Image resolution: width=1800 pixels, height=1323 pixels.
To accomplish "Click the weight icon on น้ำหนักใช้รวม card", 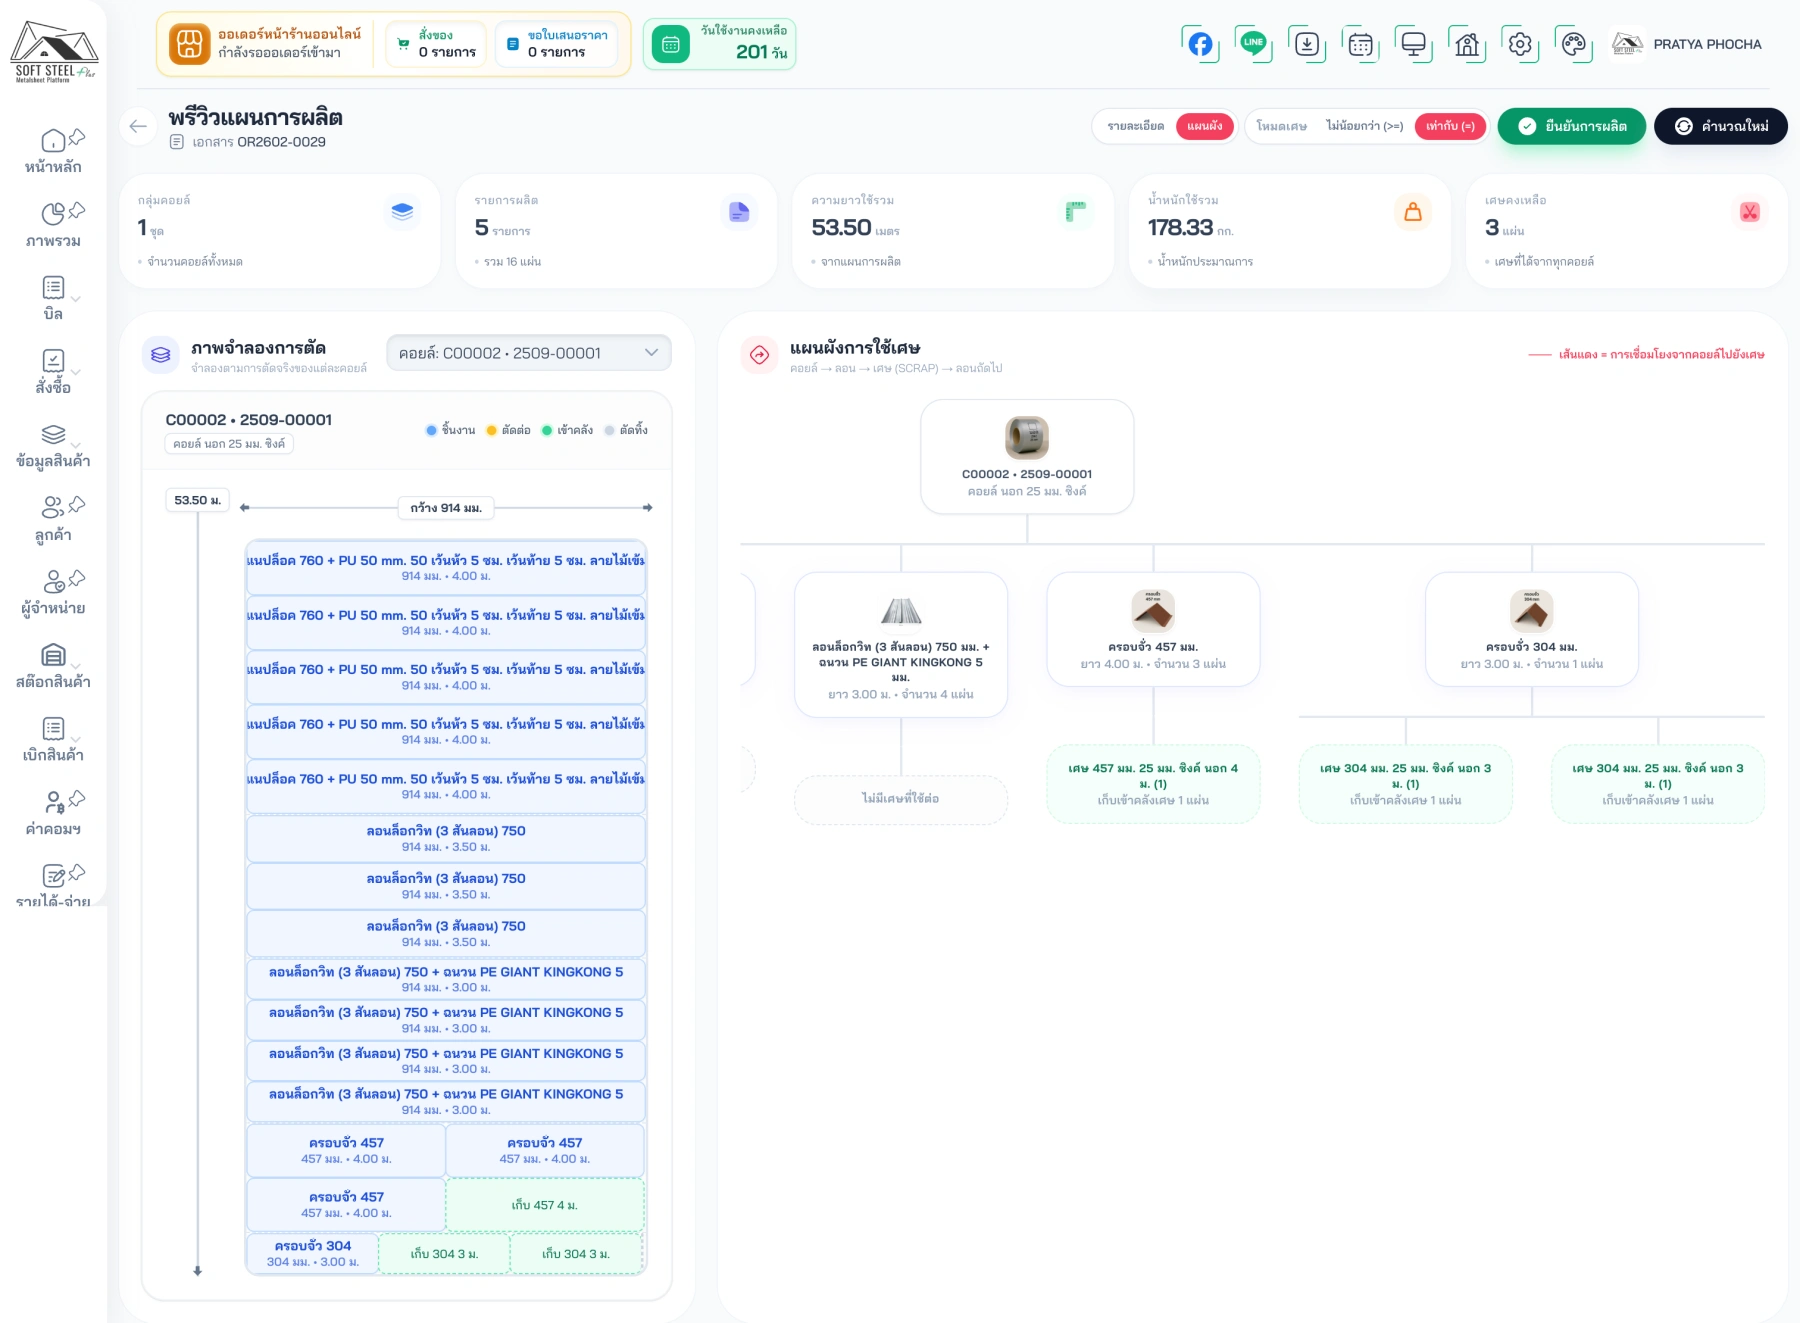I will (x=1413, y=211).
